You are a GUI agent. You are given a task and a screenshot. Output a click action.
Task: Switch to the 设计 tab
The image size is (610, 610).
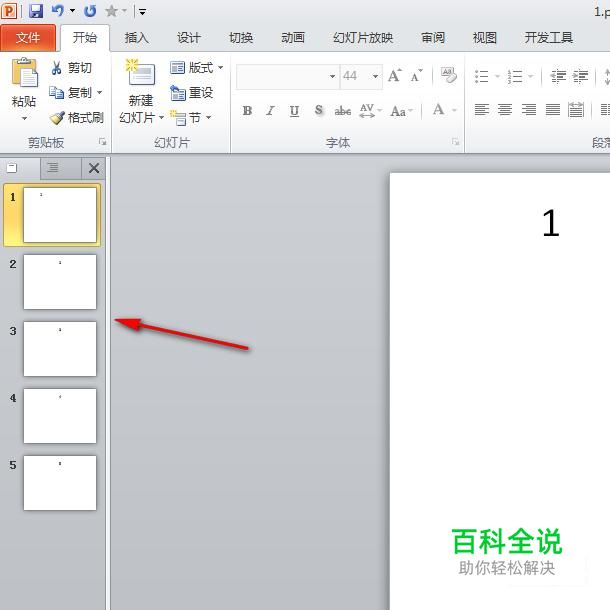point(189,38)
